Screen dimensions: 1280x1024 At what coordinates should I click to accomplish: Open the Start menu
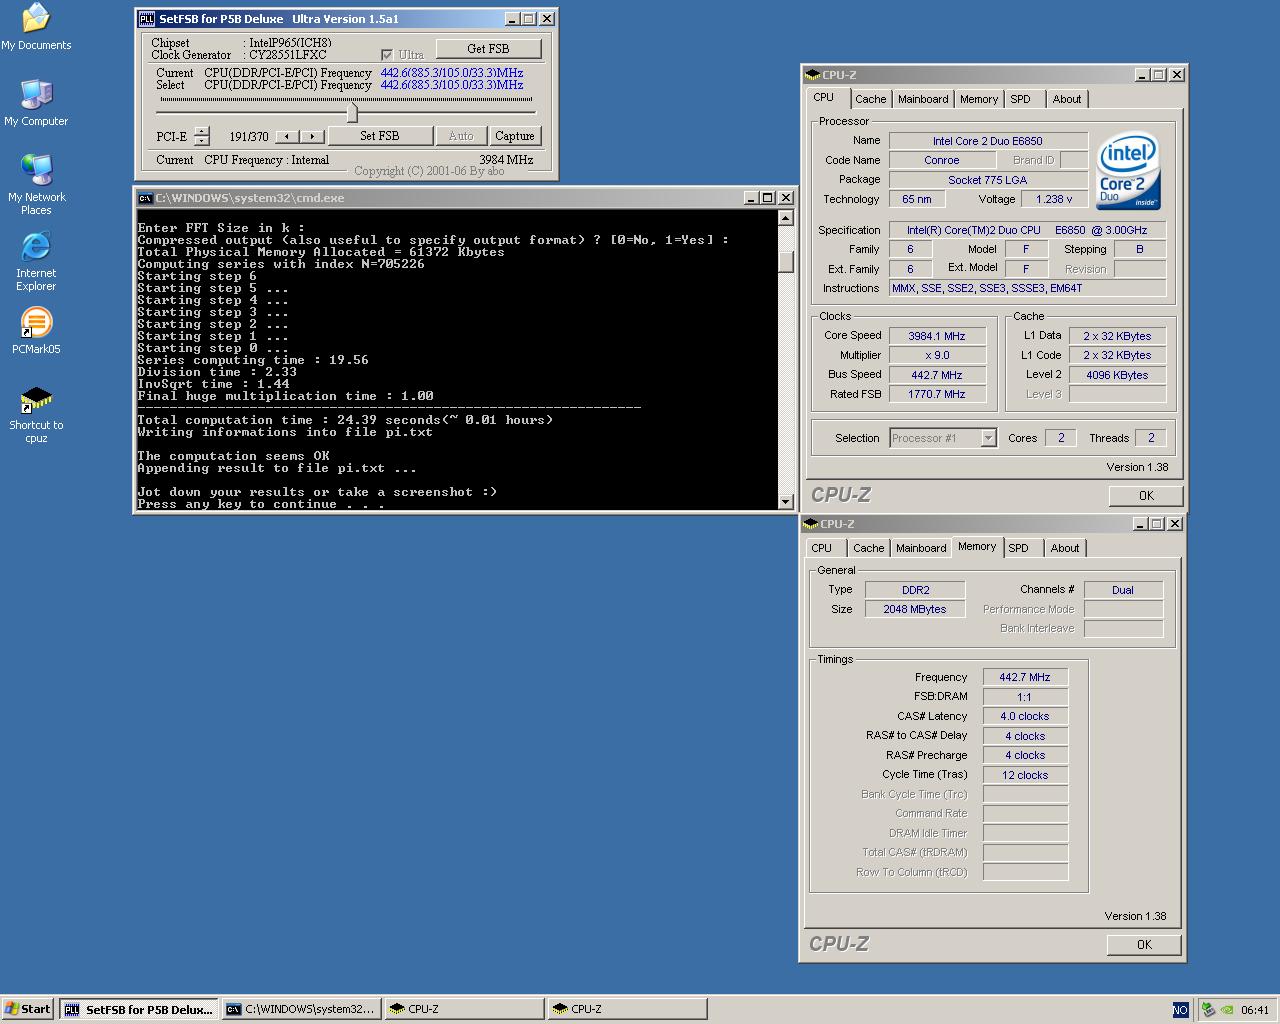28,1009
